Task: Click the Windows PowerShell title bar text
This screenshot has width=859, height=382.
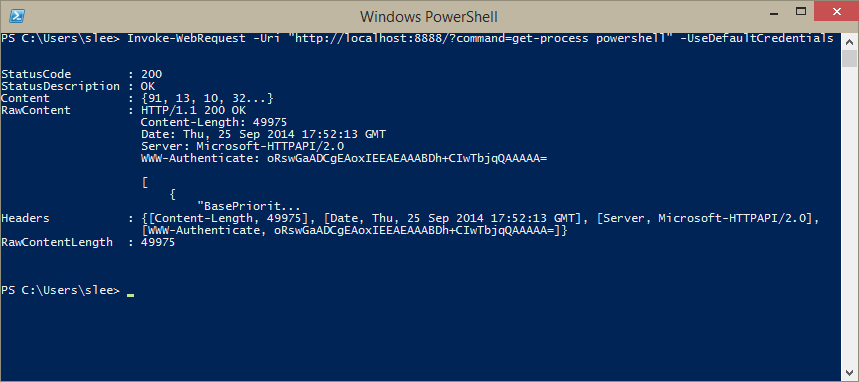Action: 428,16
